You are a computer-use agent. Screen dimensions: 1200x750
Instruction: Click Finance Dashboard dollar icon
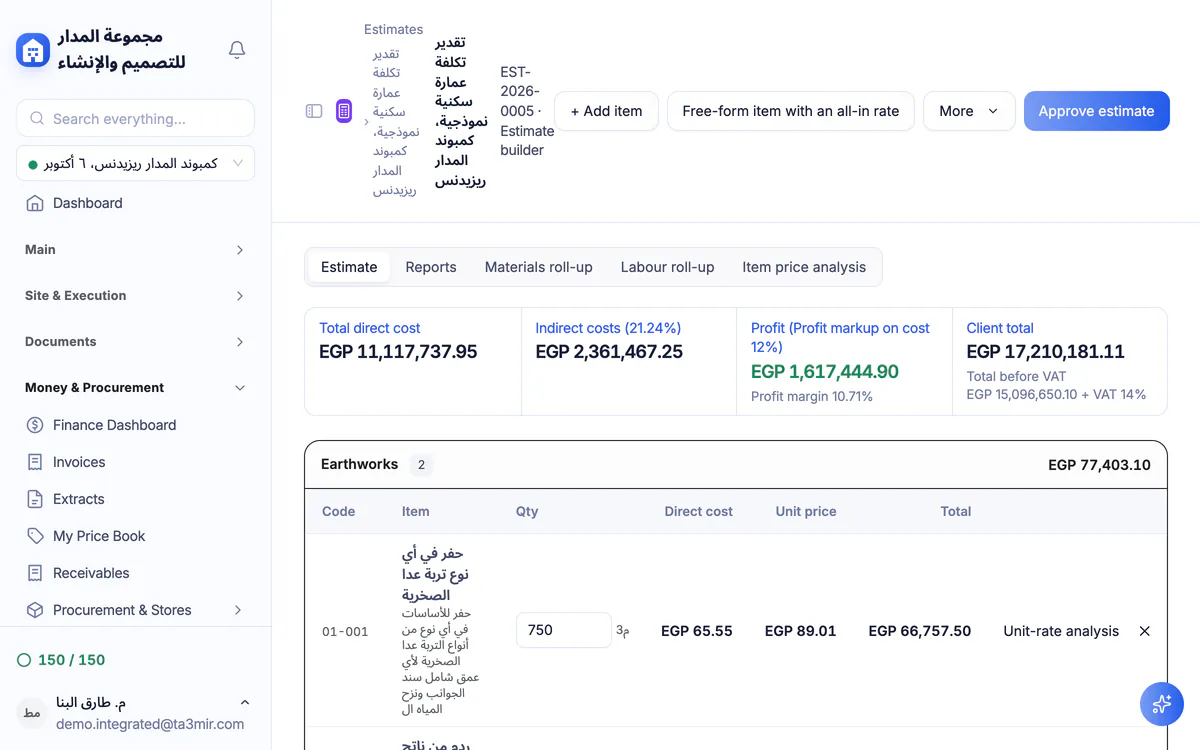[35, 425]
